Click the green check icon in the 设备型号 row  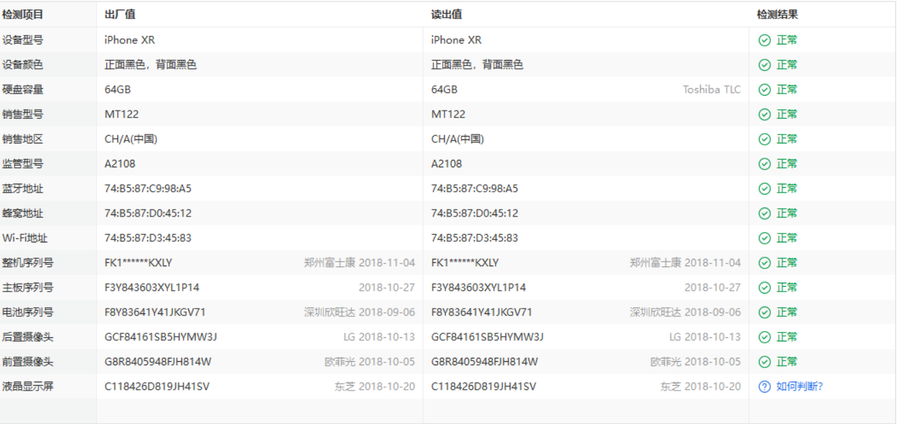pyautogui.click(x=764, y=40)
